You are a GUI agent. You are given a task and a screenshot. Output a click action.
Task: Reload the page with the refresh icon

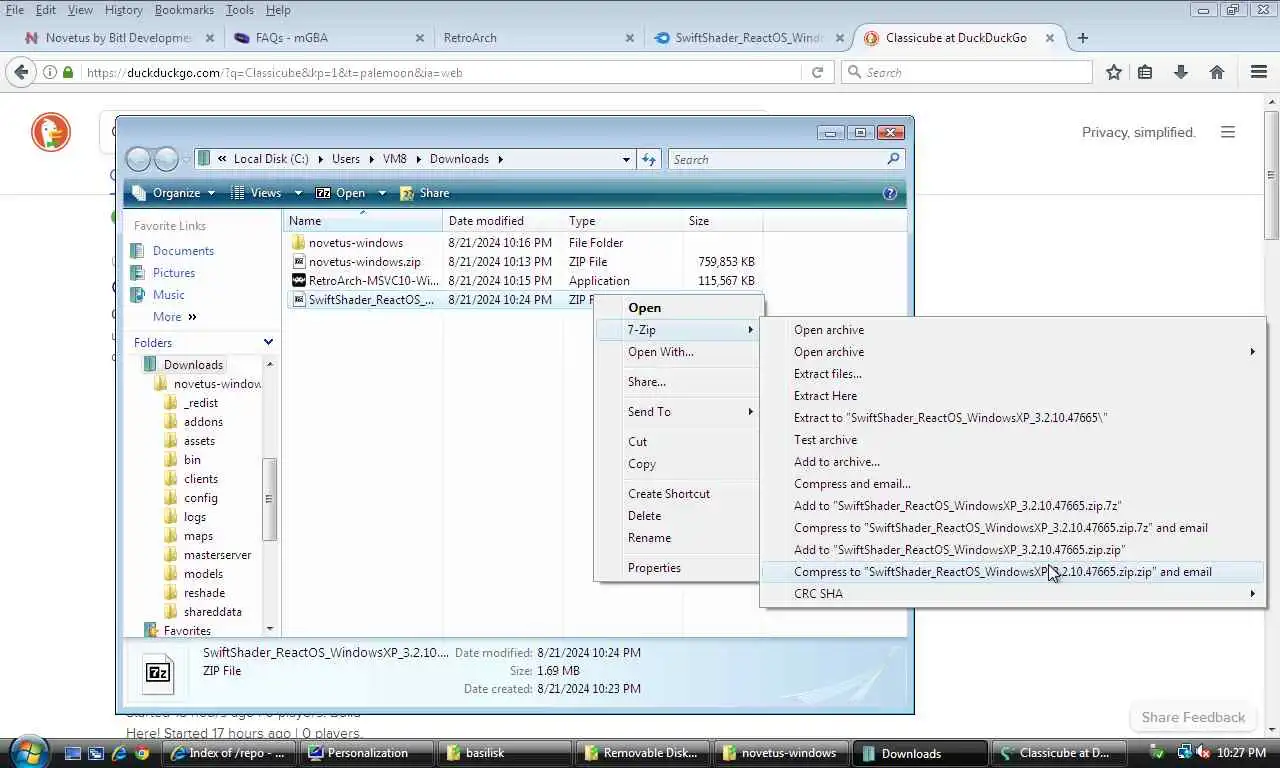click(x=817, y=72)
